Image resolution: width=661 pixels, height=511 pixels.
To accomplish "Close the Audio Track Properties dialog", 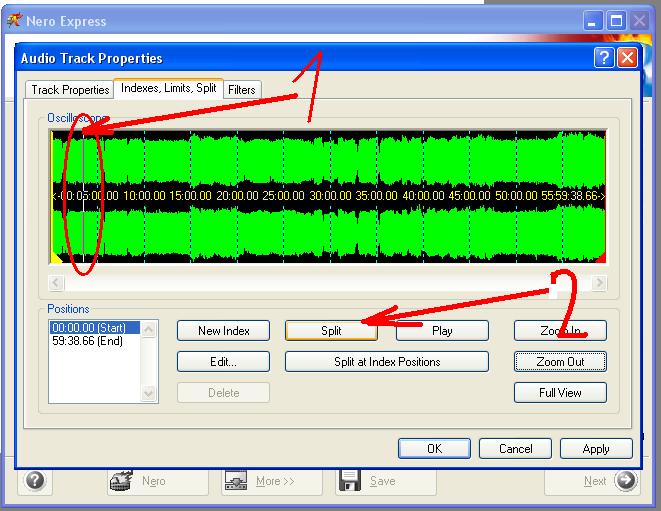I will click(x=627, y=57).
